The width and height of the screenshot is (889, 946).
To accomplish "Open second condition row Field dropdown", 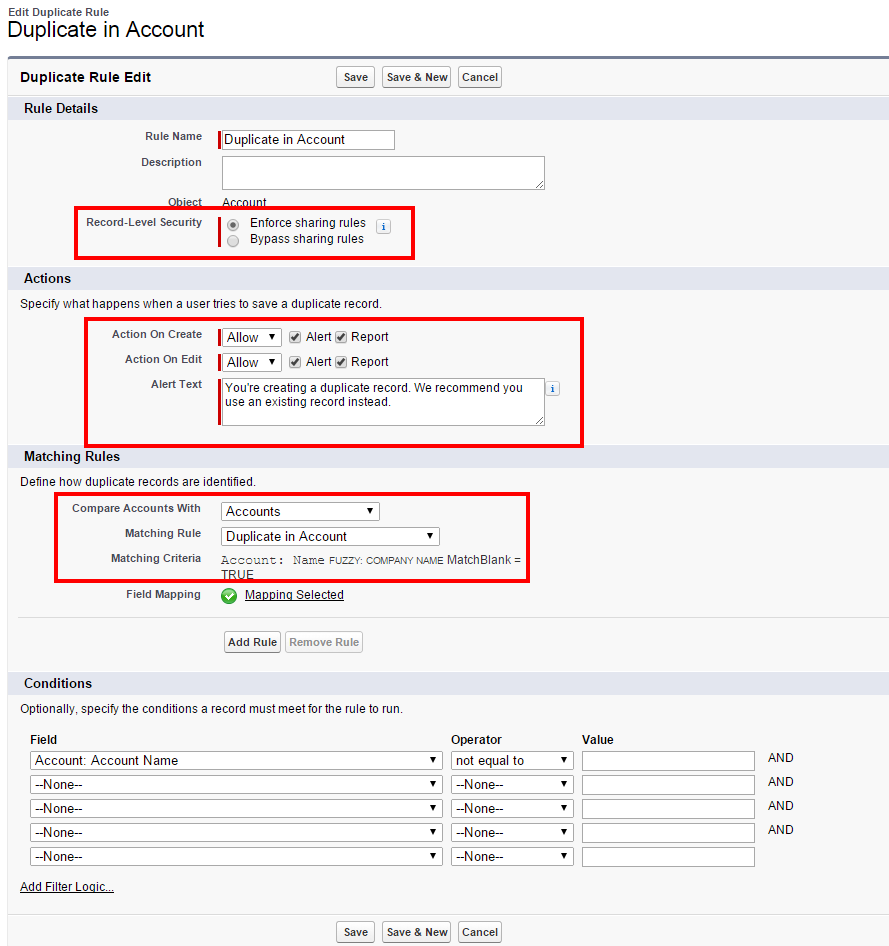I will coord(236,785).
